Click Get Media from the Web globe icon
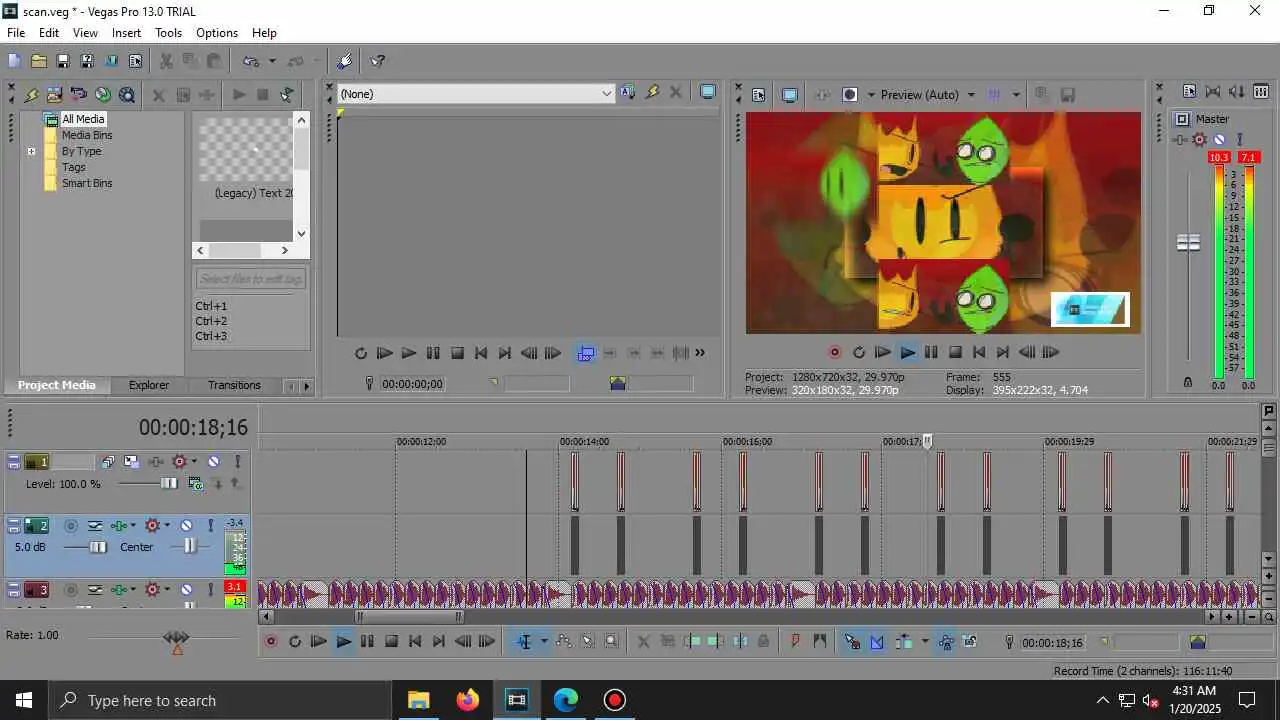Viewport: 1280px width, 720px height. 103,95
